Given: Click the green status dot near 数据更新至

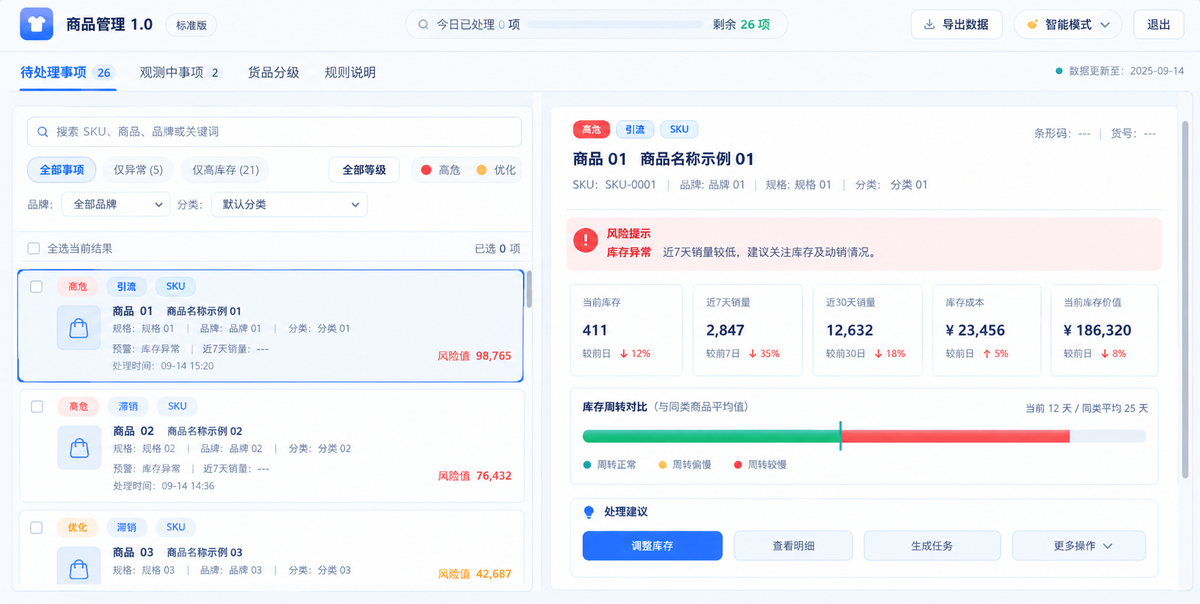Looking at the screenshot, I should point(1059,72).
